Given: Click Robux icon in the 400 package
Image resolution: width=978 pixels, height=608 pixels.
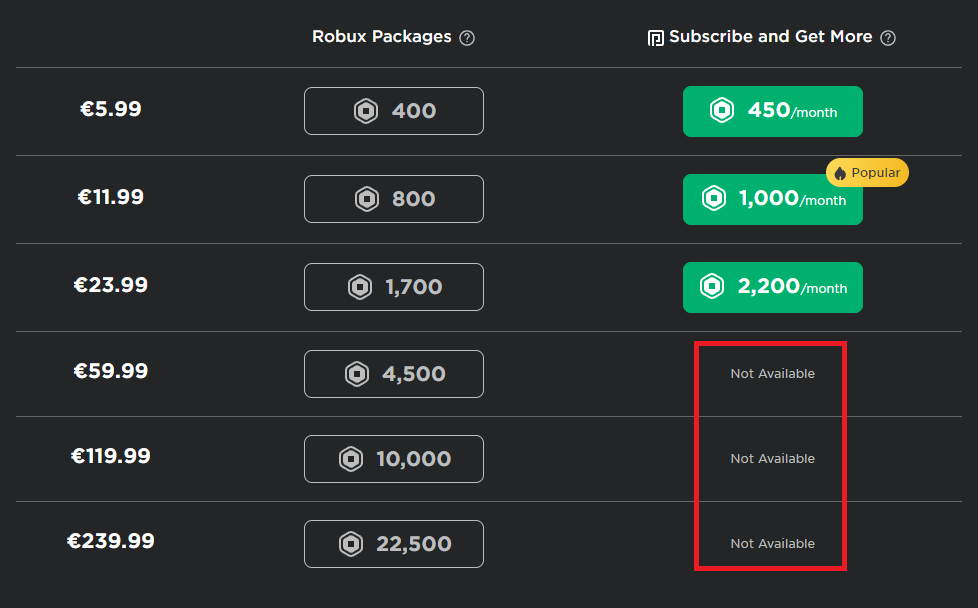Looking at the screenshot, I should point(366,111).
